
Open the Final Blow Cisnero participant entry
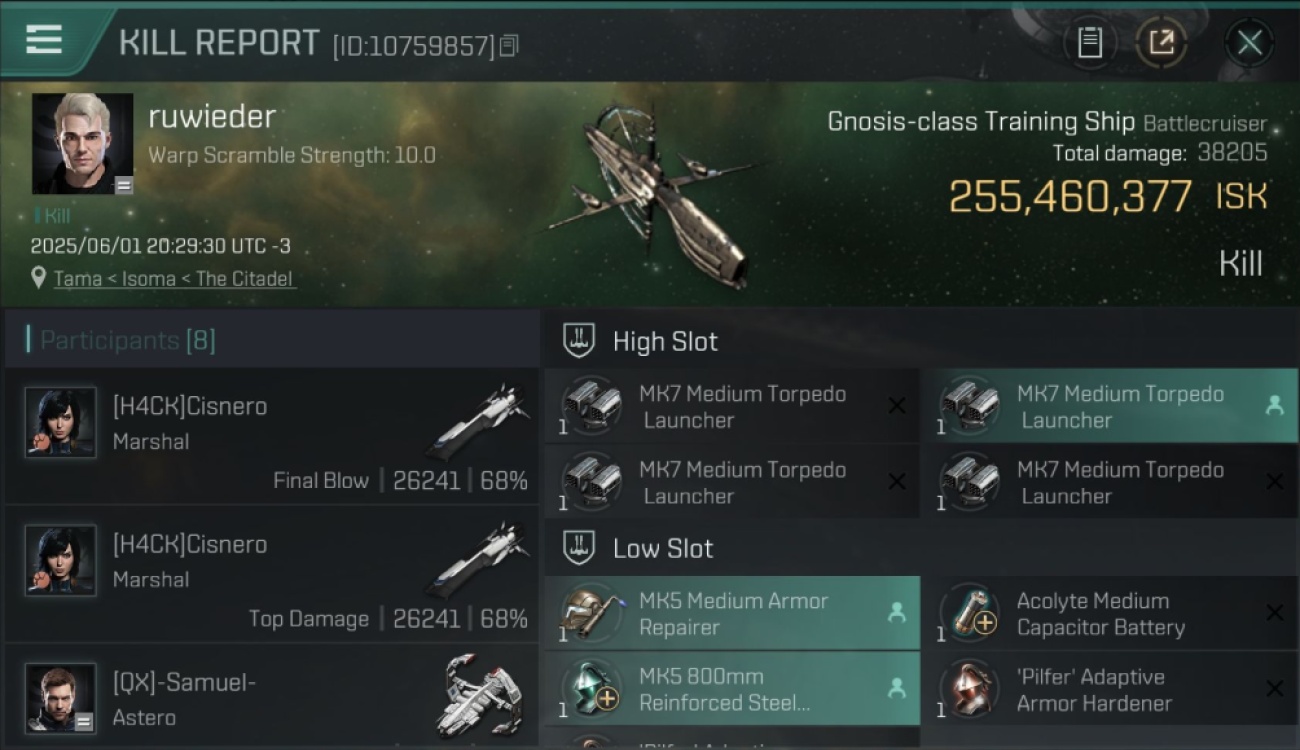272,438
